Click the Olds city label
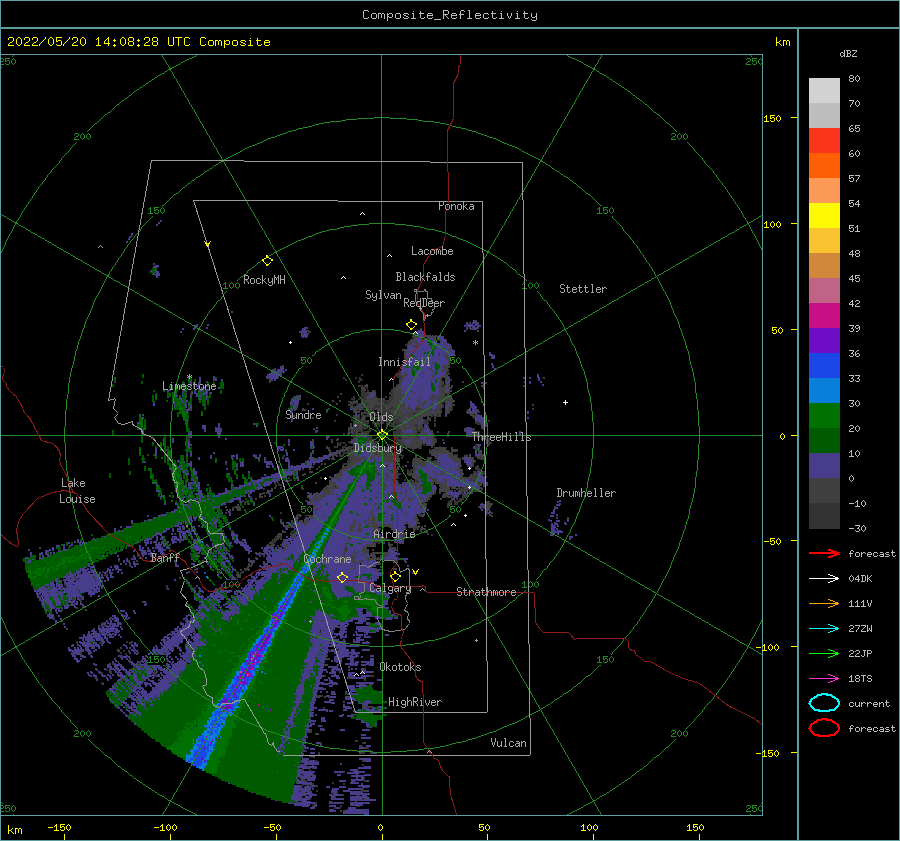The image size is (900, 841). point(382,417)
